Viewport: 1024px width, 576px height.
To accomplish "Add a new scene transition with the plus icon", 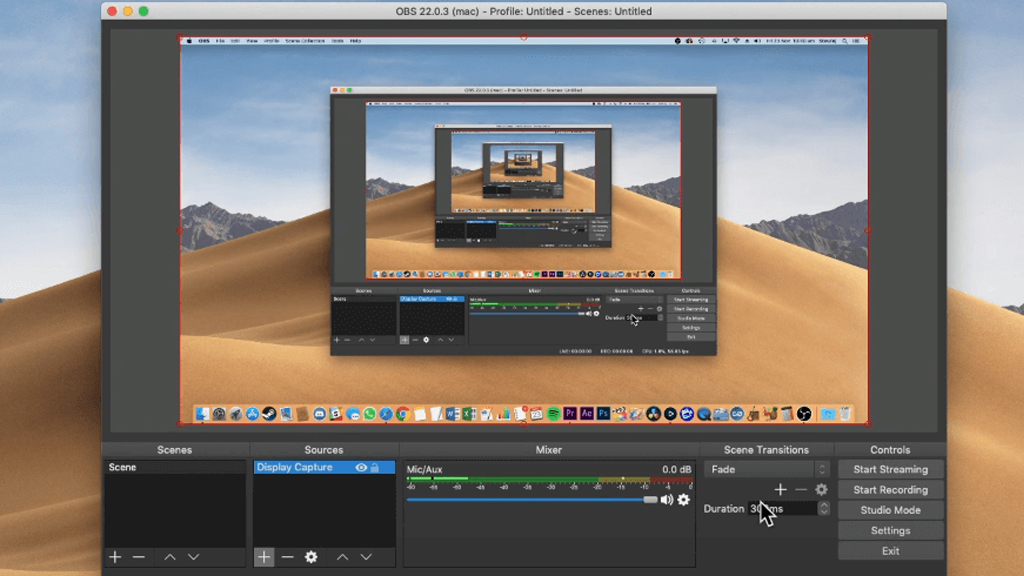I will tap(780, 489).
